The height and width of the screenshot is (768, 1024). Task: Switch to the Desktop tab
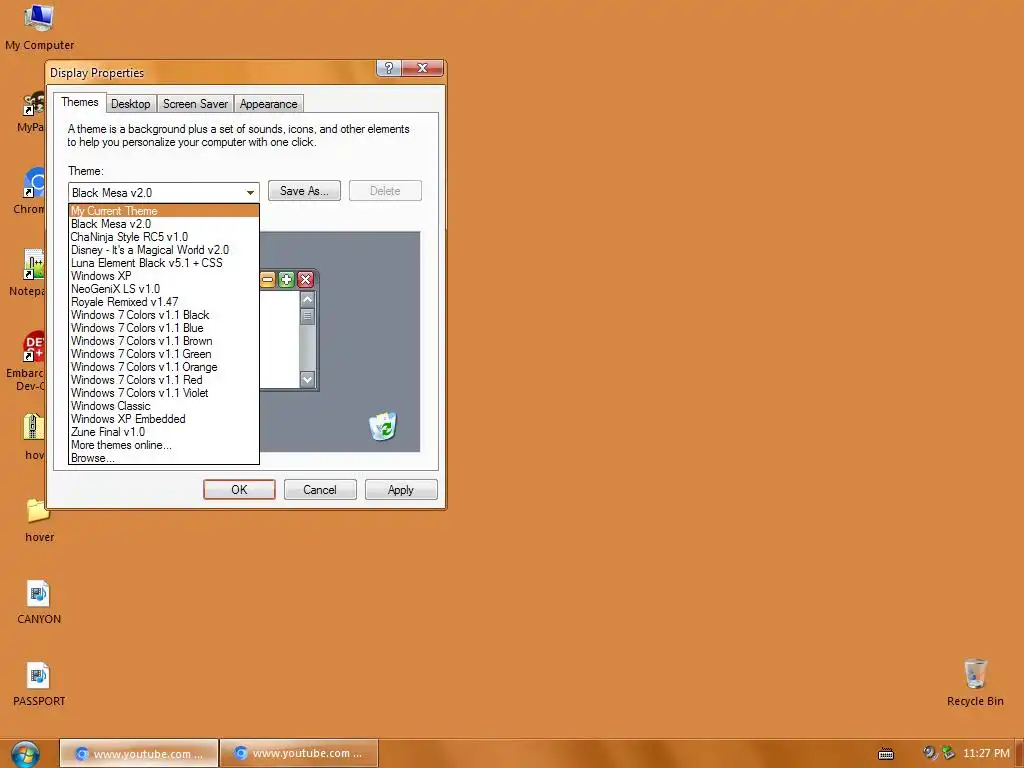coord(131,104)
